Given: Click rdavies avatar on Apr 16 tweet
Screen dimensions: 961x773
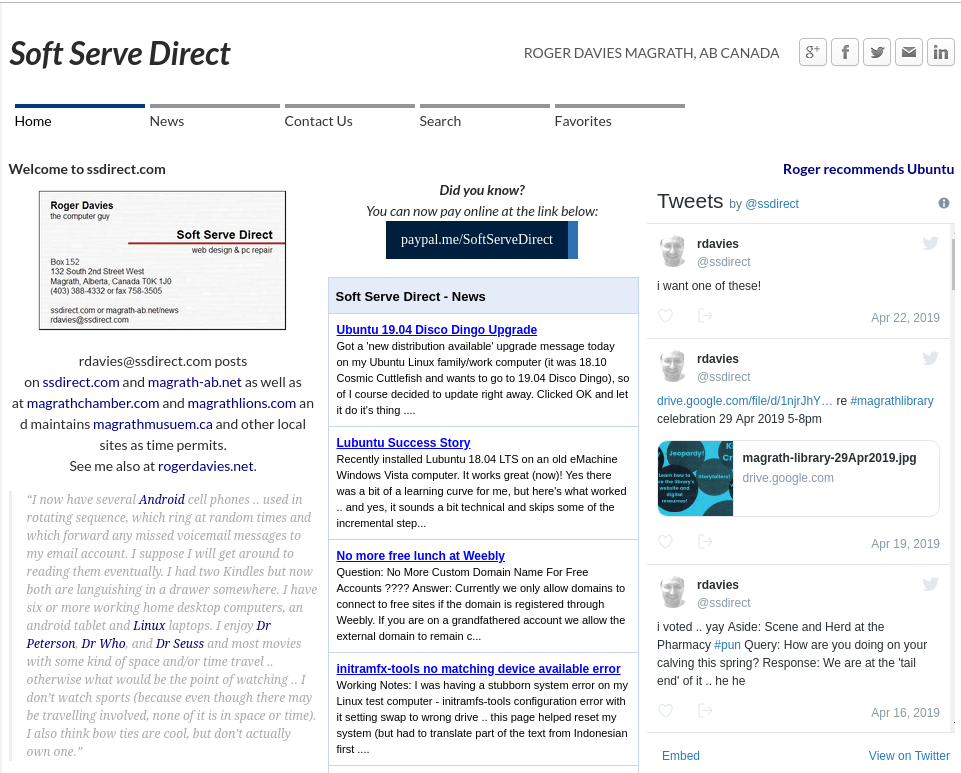Looking at the screenshot, I should 673,592.
